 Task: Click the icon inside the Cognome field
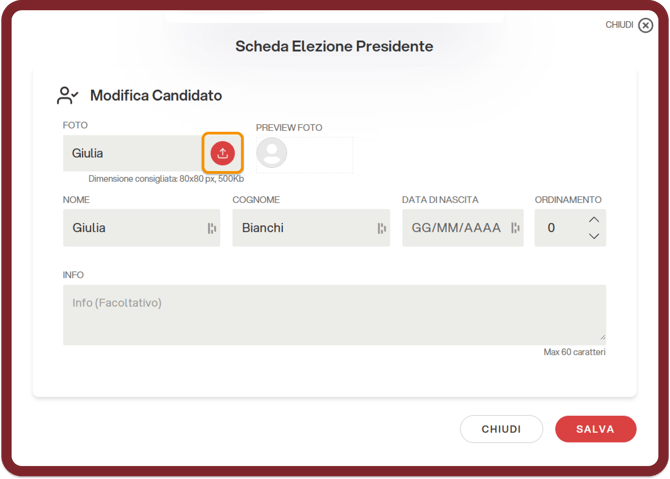(381, 228)
